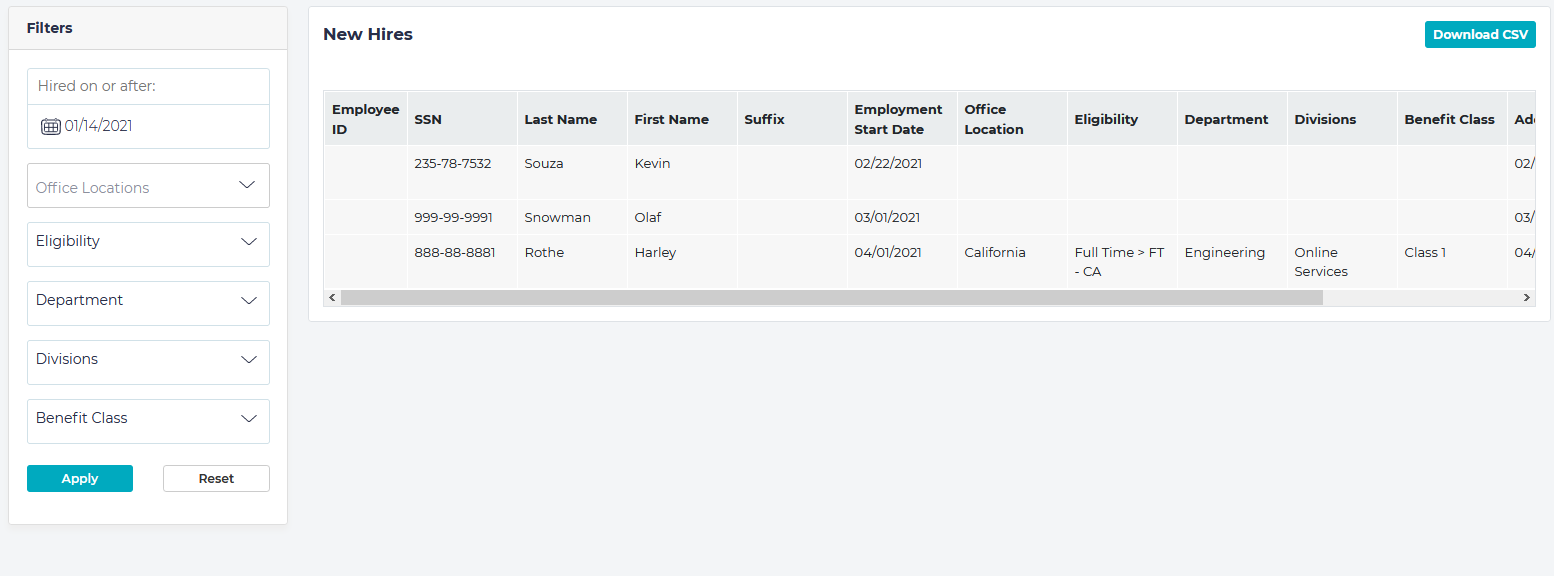The image size is (1554, 576).
Task: Reset all filters
Action: pos(216,479)
